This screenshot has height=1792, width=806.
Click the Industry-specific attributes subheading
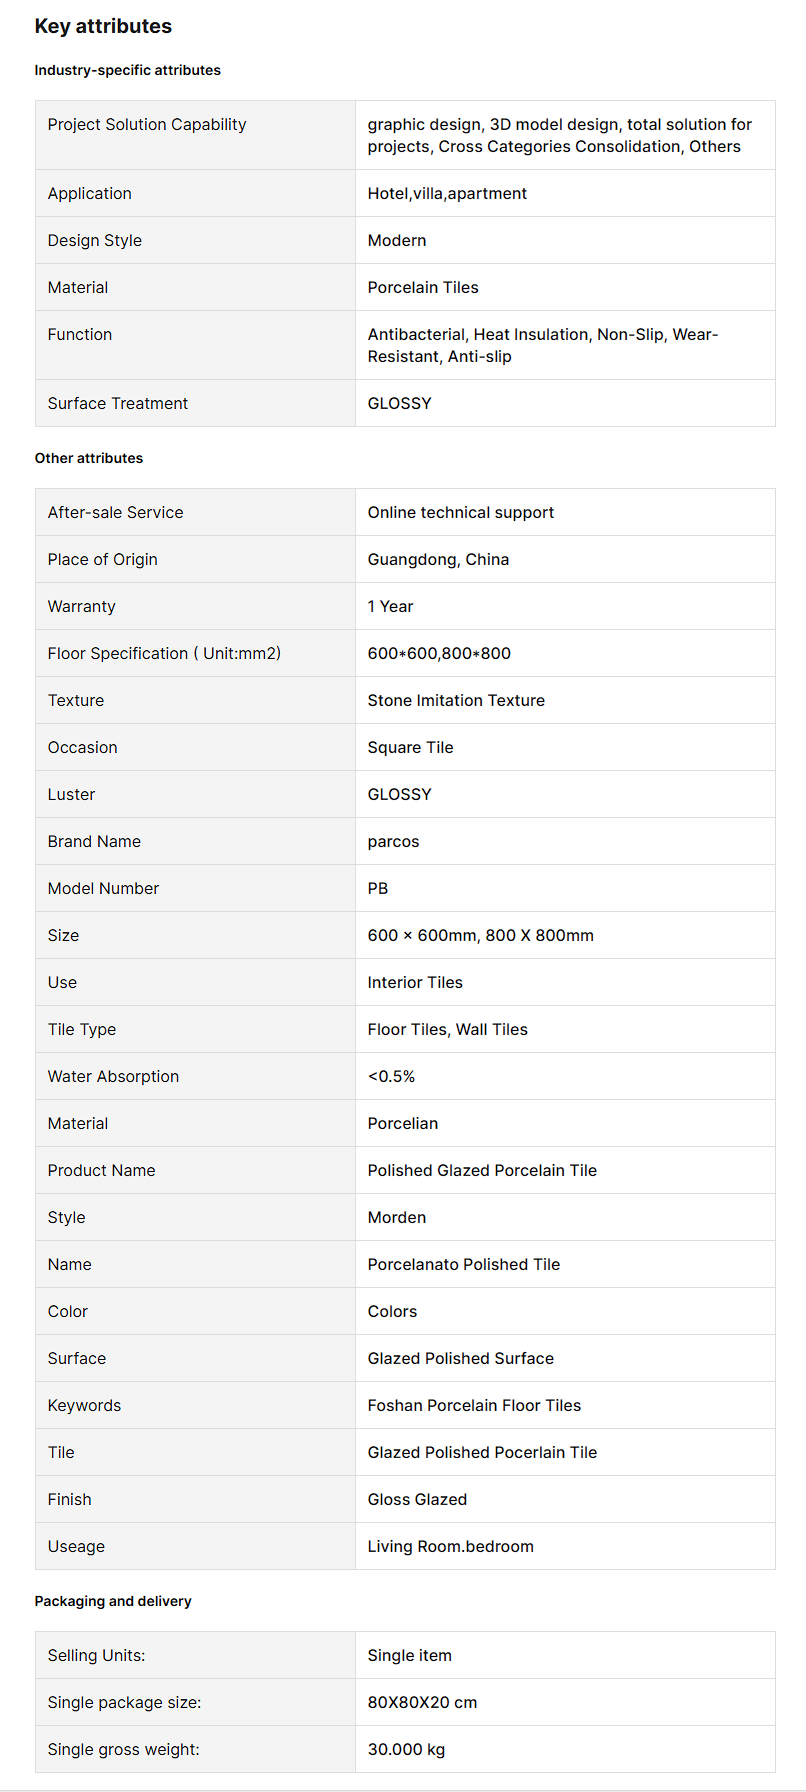tap(127, 70)
